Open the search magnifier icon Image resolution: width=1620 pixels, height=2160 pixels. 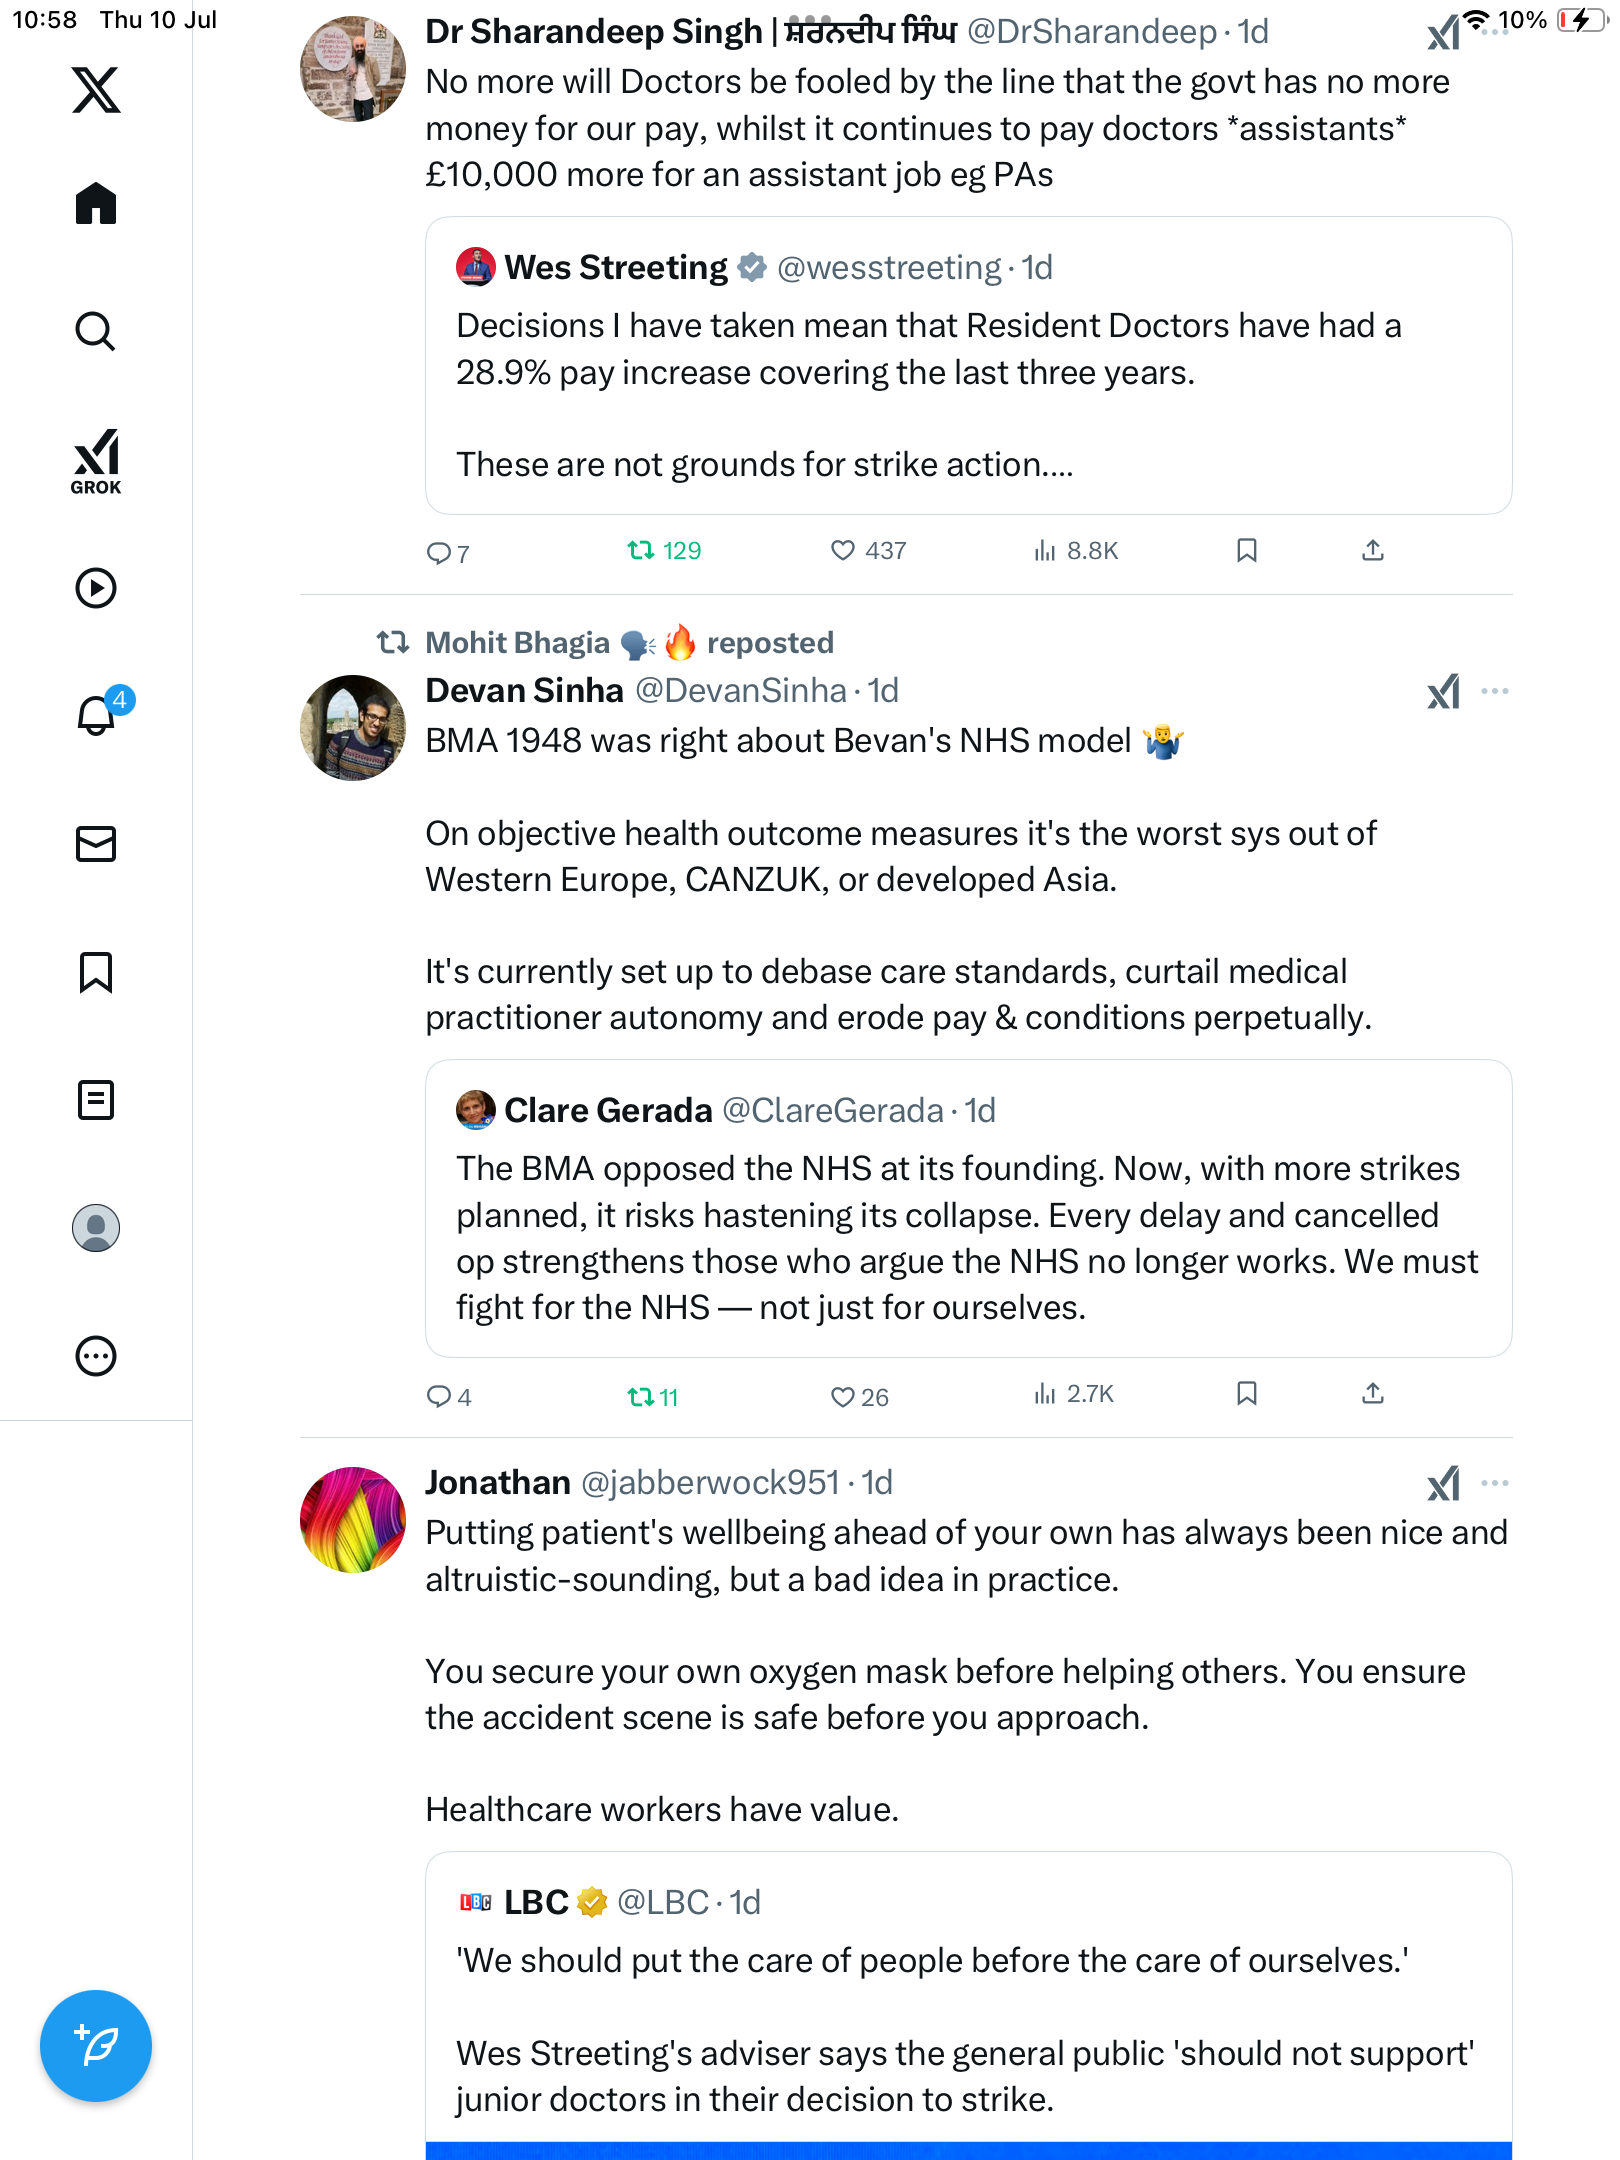coord(96,331)
